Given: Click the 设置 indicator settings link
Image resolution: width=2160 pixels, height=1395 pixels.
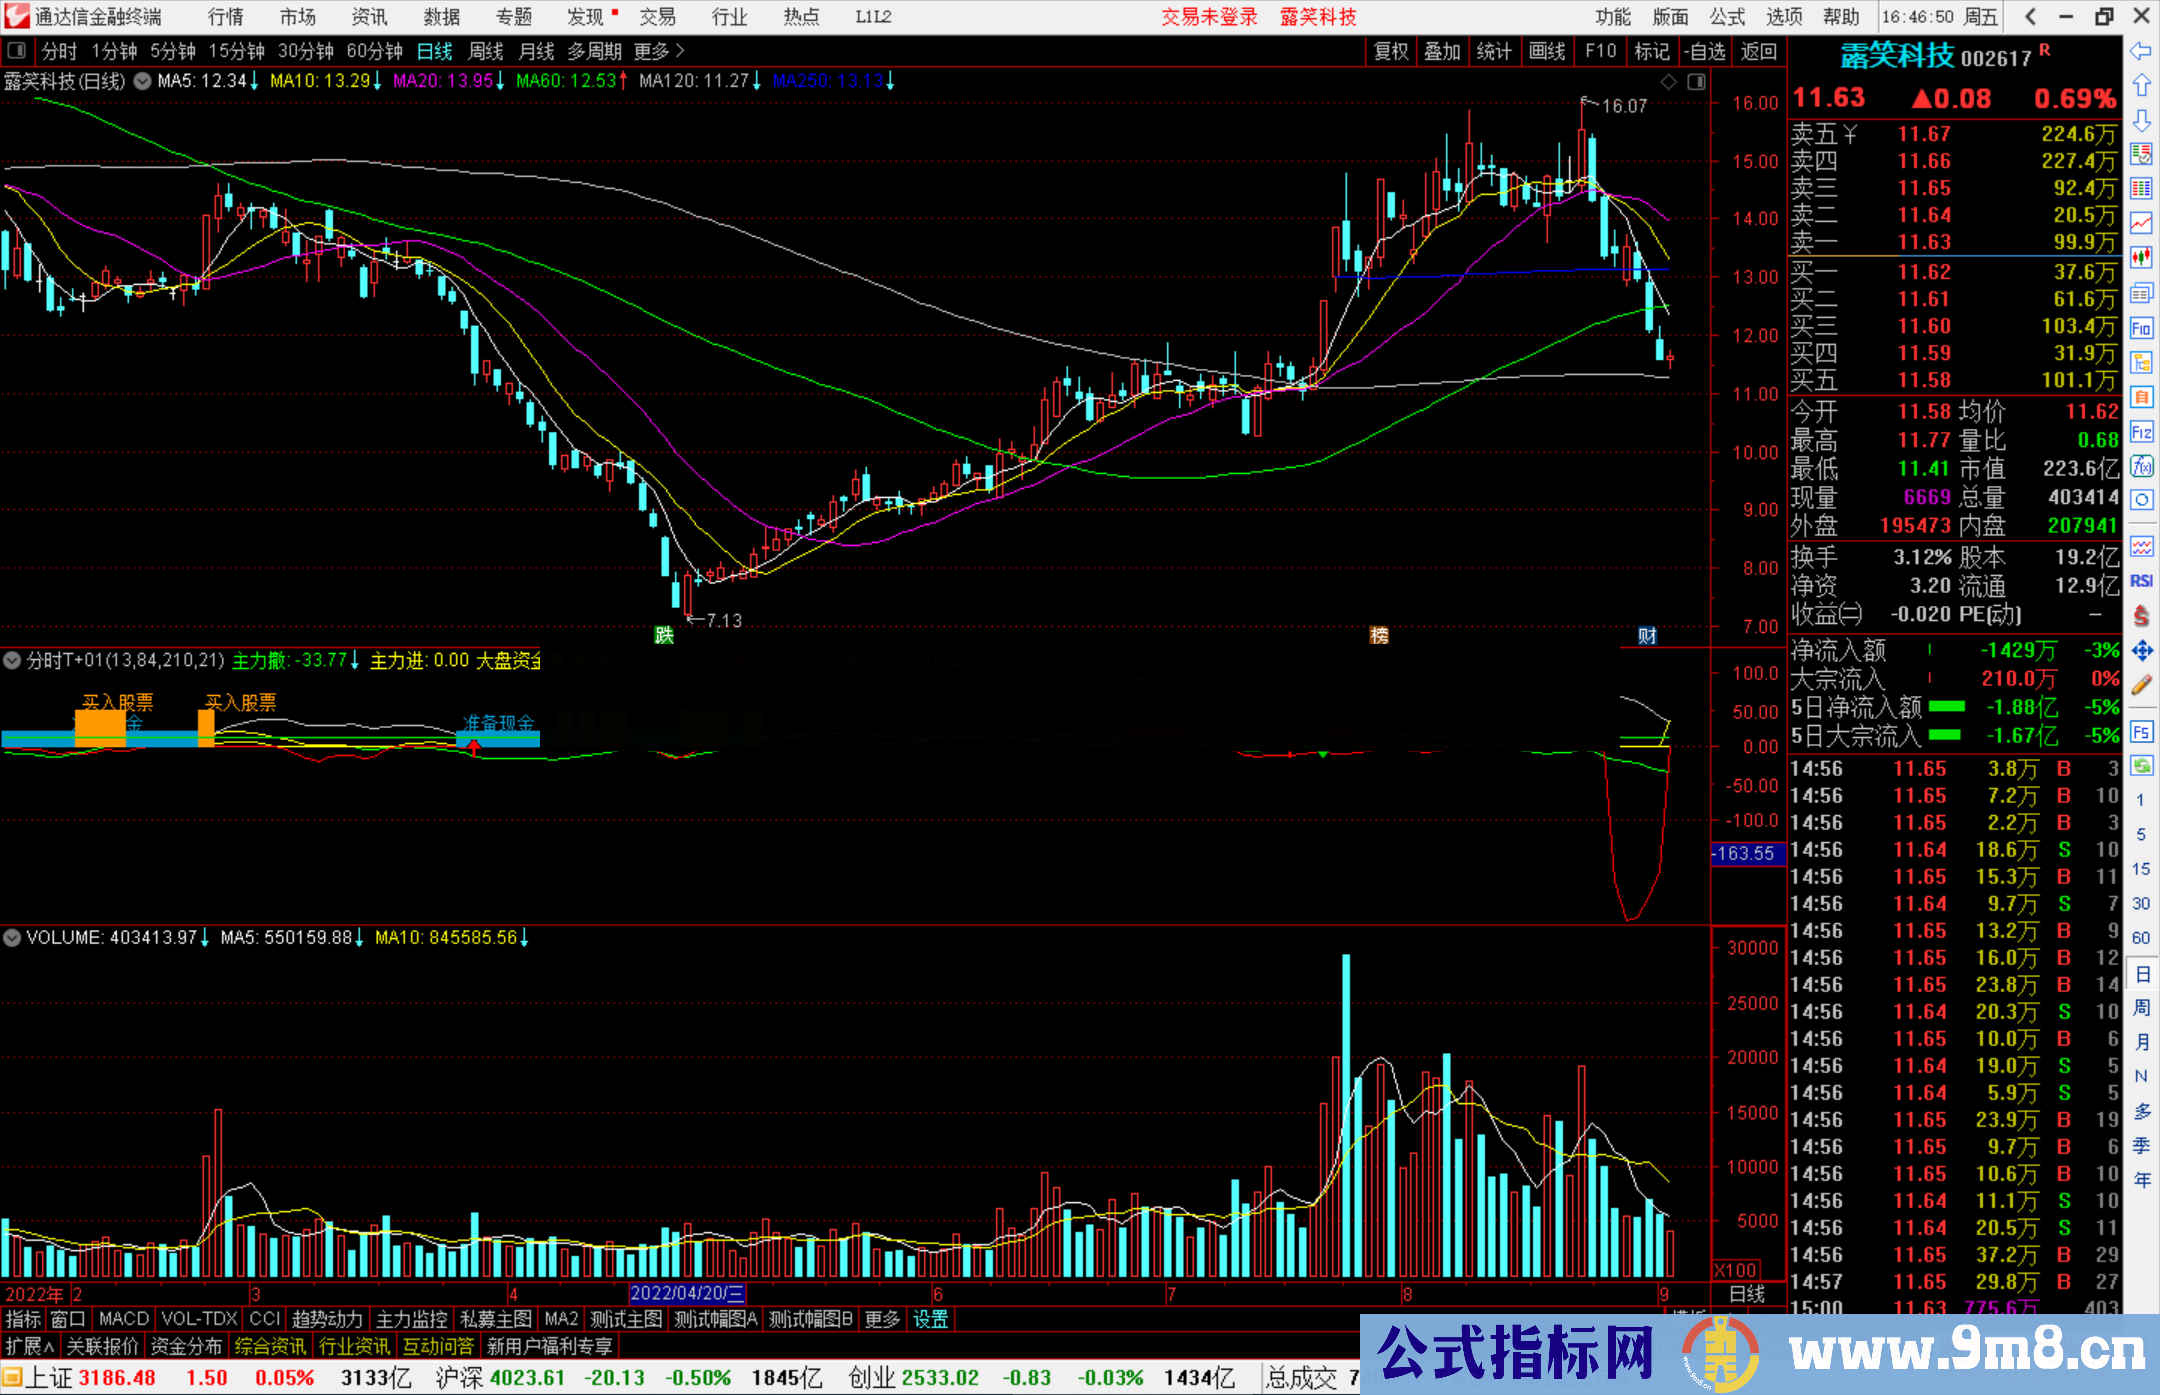Looking at the screenshot, I should coord(930,1319).
